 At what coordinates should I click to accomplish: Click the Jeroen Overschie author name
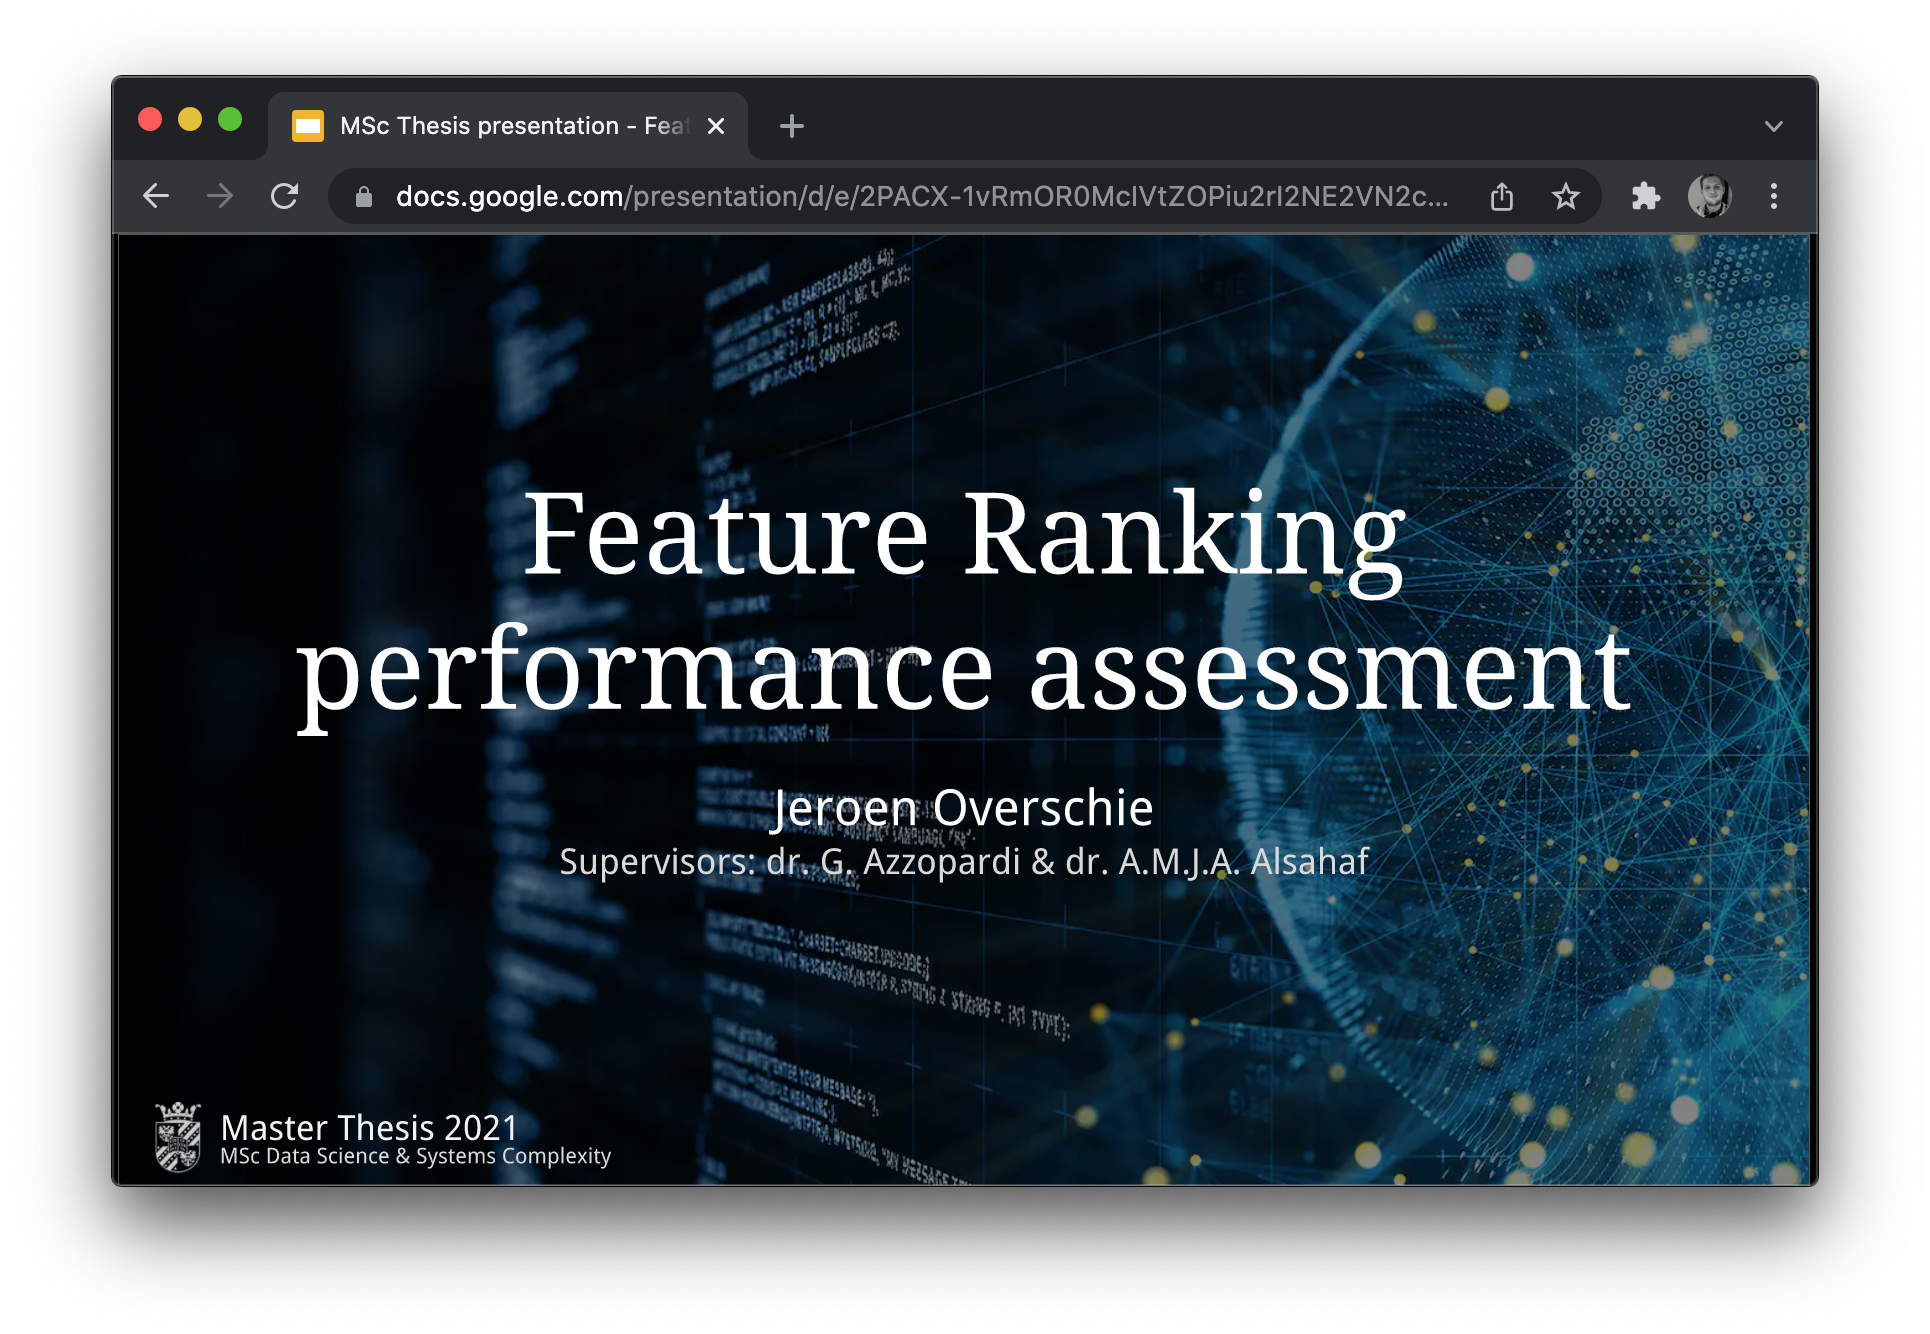(964, 808)
